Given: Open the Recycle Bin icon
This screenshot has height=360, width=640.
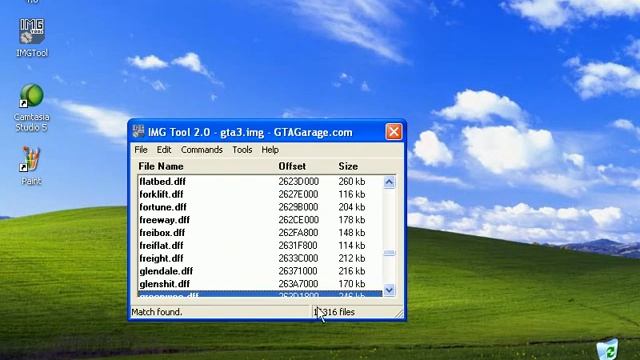Looking at the screenshot, I should pos(607,350).
